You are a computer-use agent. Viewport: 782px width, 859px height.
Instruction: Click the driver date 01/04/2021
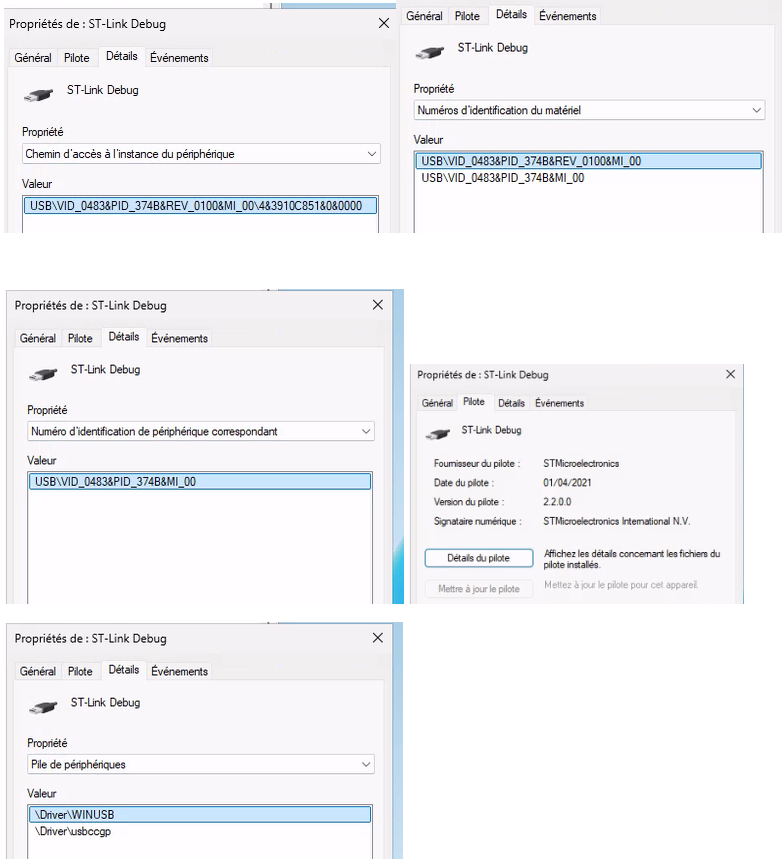[567, 483]
